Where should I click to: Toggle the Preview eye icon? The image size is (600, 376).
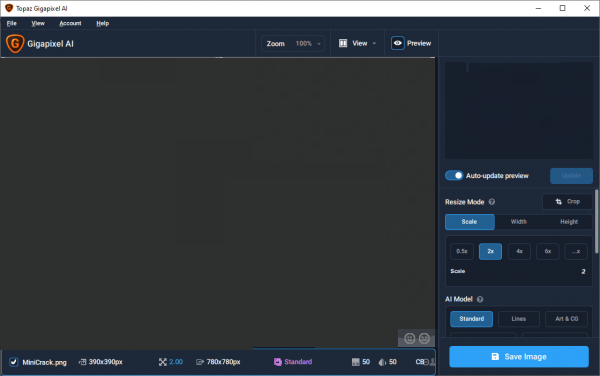398,43
